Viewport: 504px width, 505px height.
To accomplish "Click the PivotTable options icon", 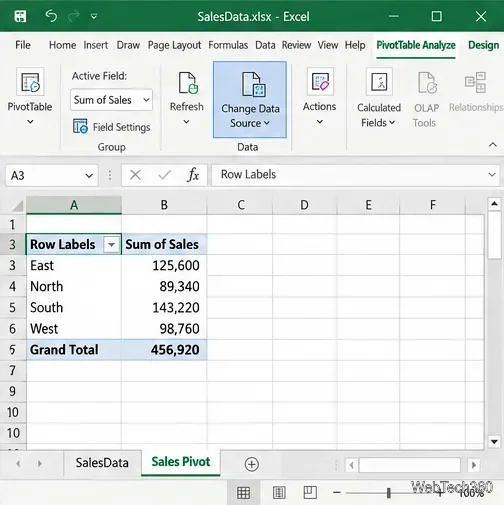I will (x=30, y=82).
